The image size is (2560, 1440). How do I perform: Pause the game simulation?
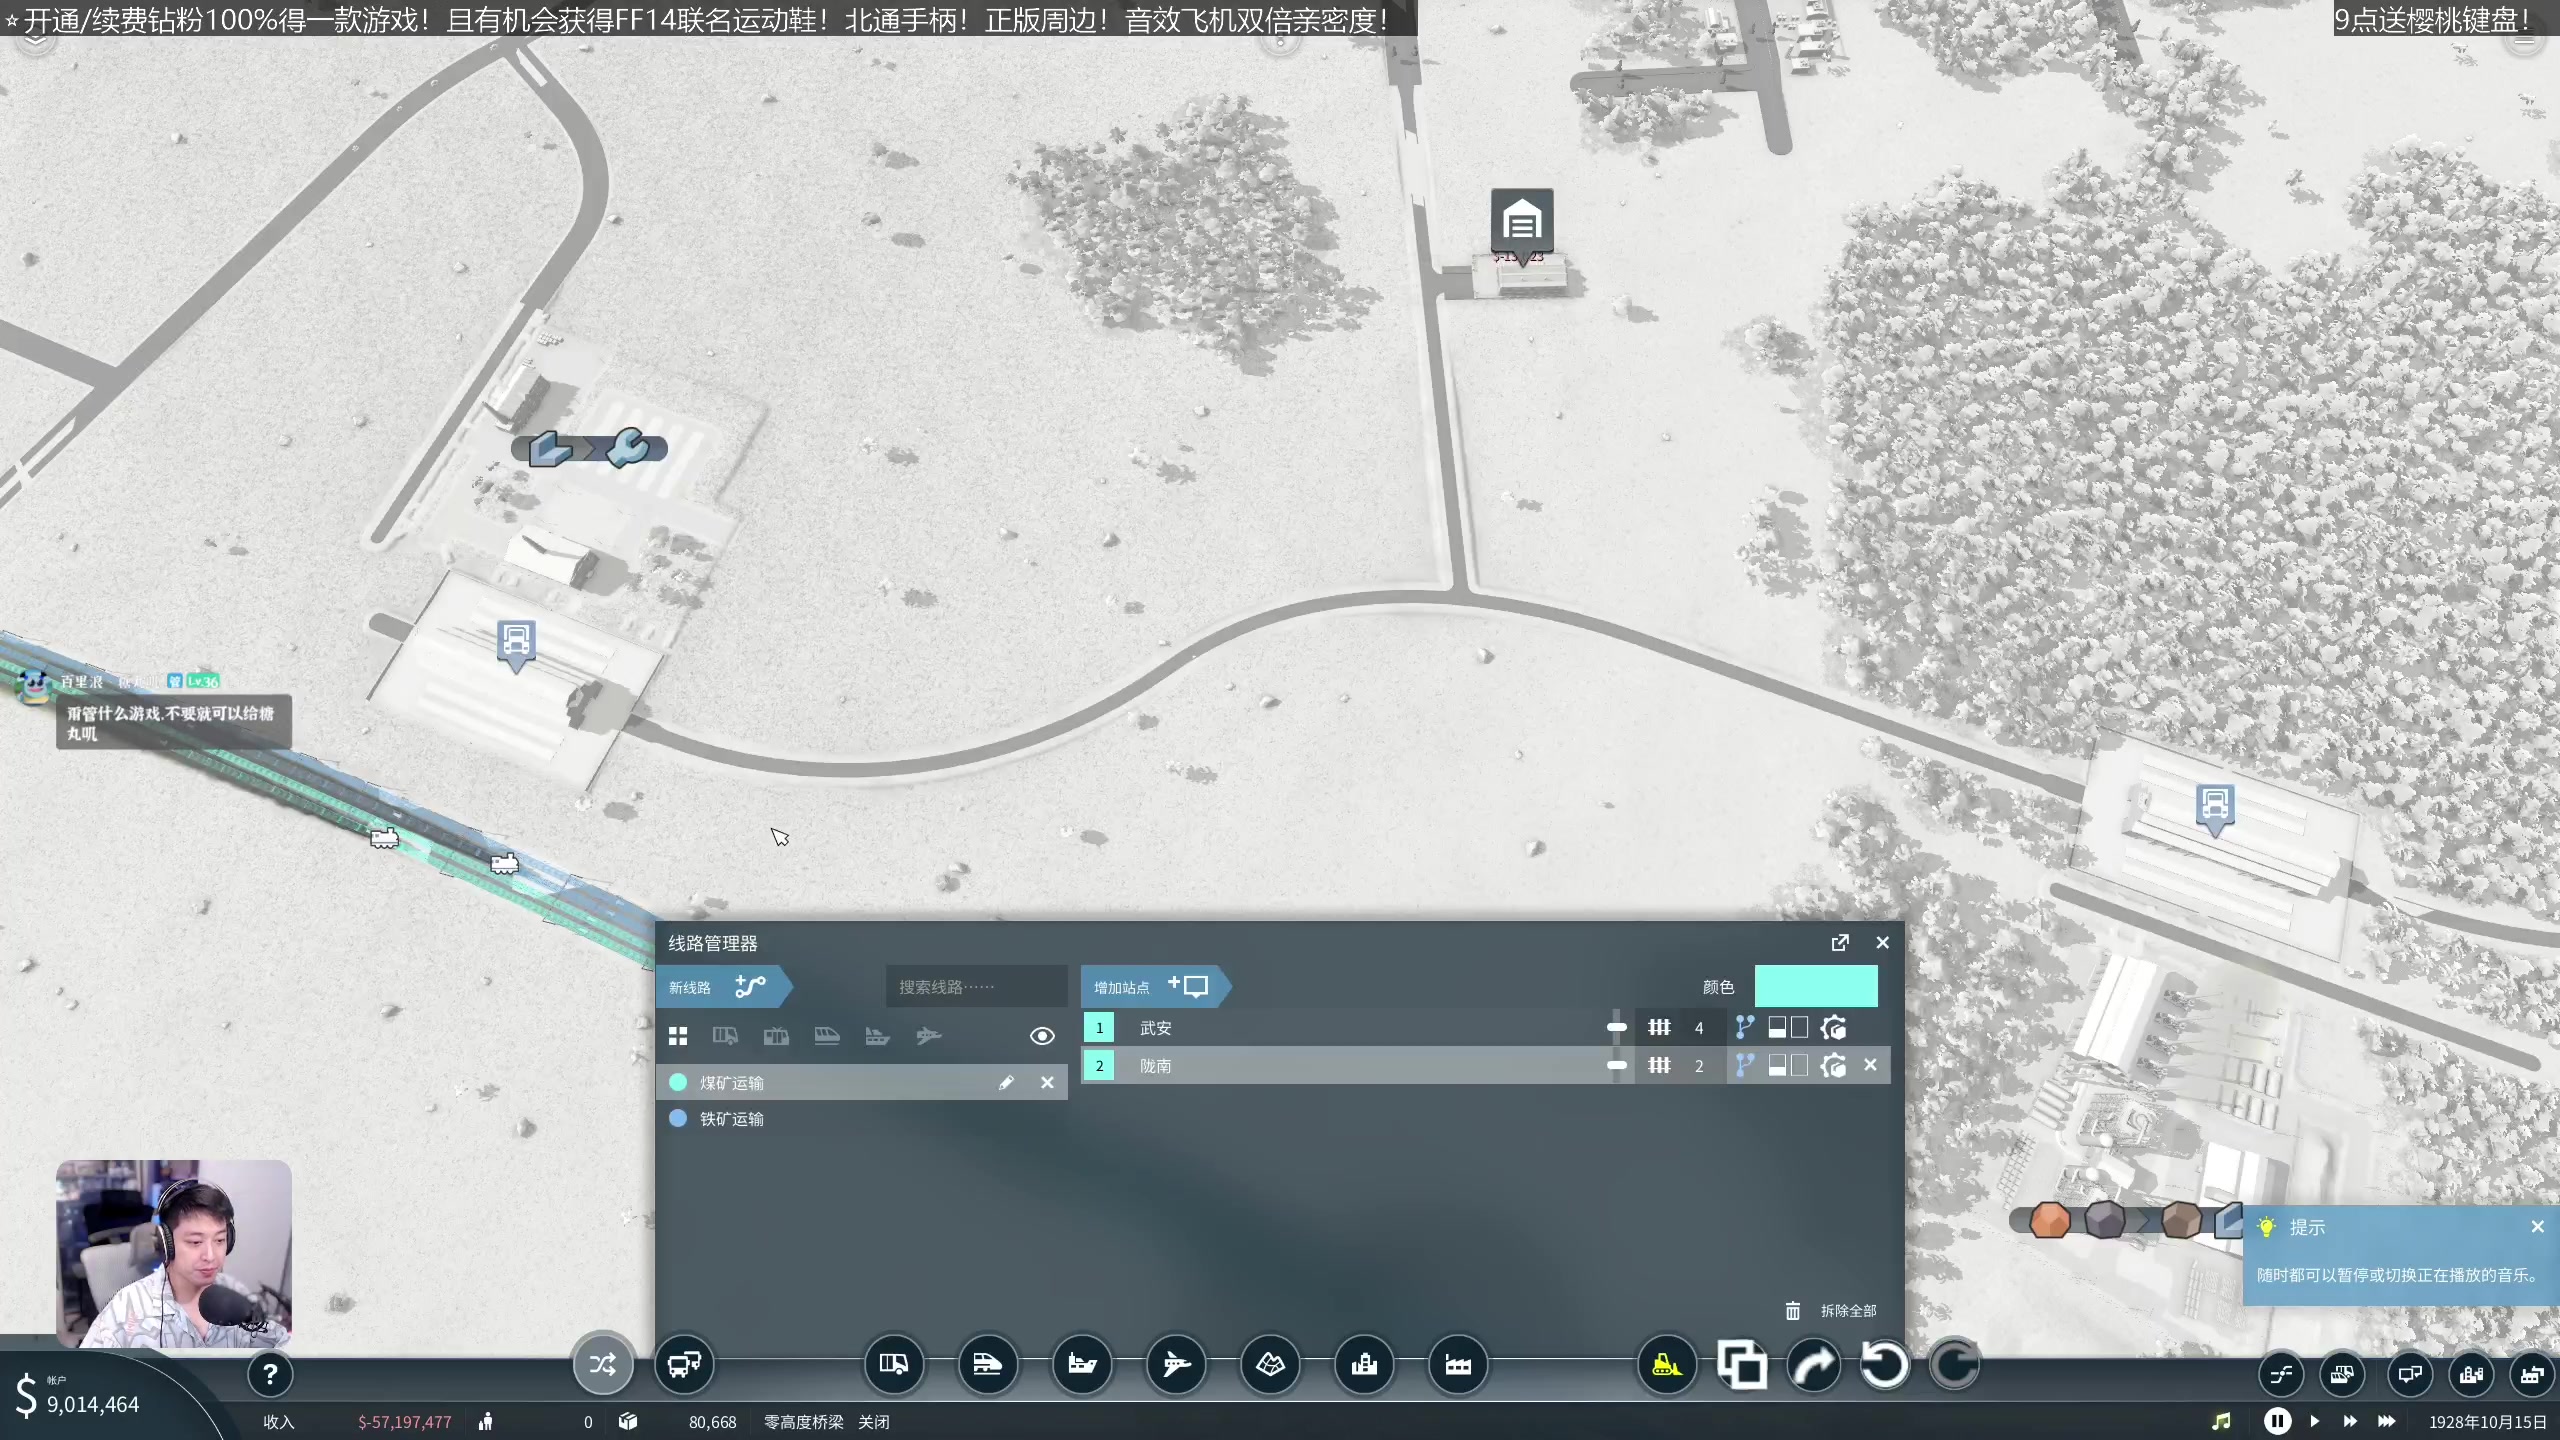[x=2277, y=1421]
